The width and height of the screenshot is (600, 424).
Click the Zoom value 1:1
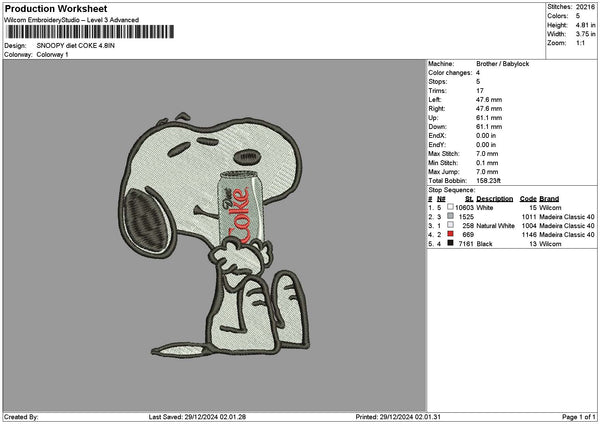[x=580, y=43]
